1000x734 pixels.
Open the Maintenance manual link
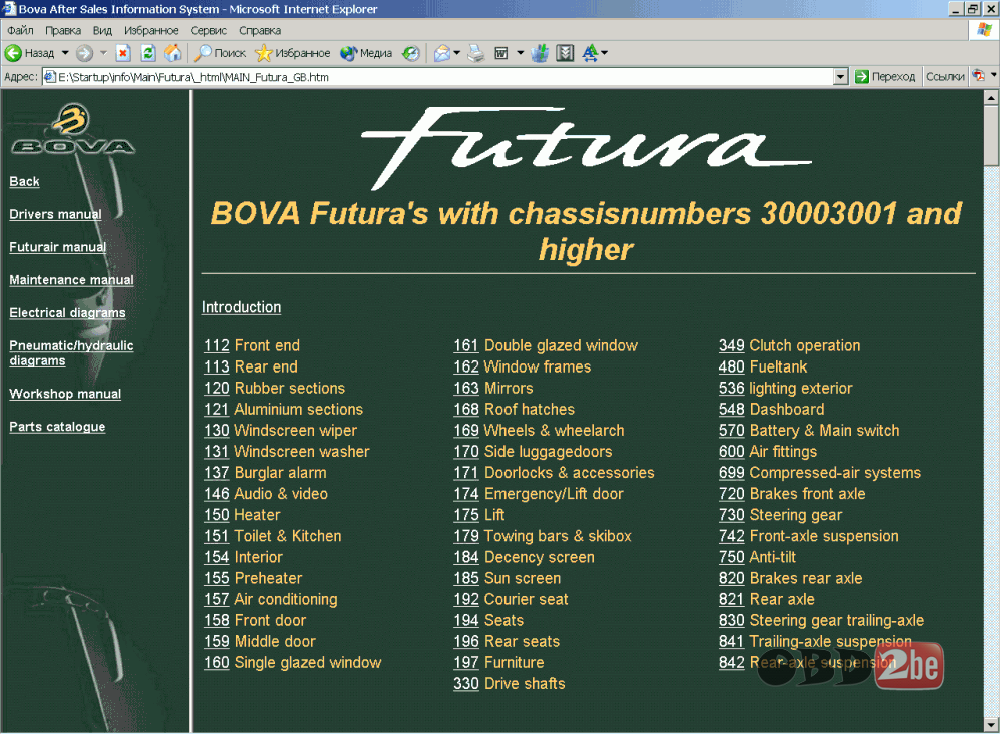coord(71,280)
